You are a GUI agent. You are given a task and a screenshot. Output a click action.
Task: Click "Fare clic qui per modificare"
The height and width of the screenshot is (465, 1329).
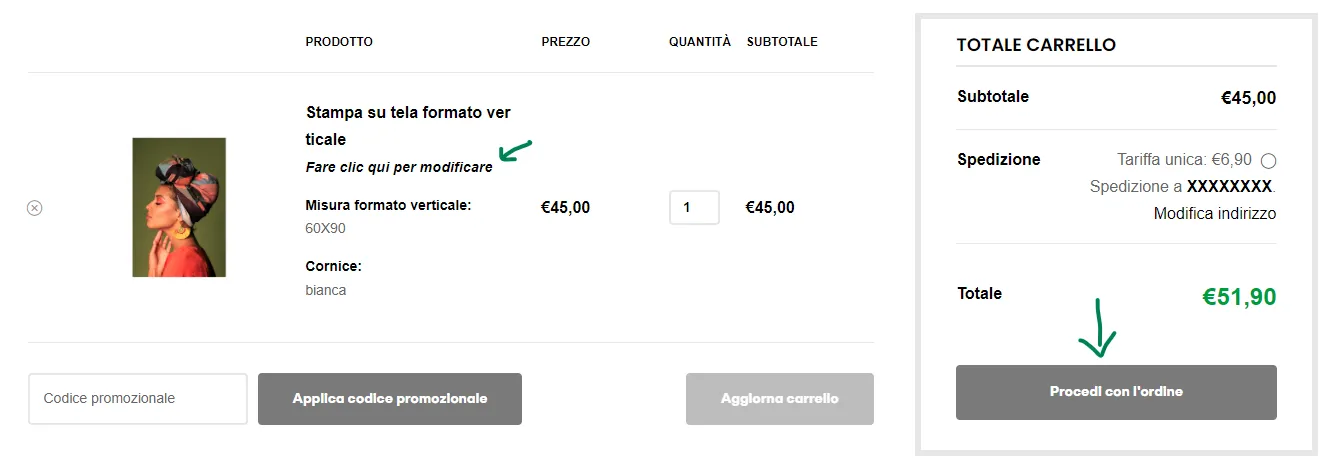click(x=399, y=168)
